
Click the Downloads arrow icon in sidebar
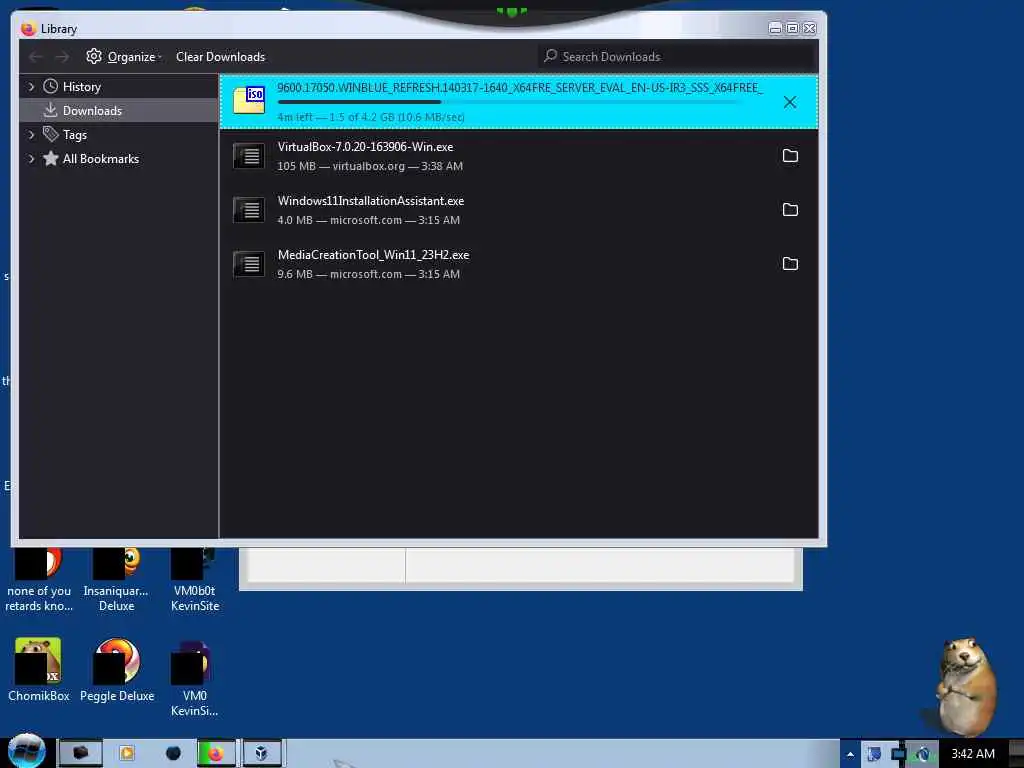(50, 110)
